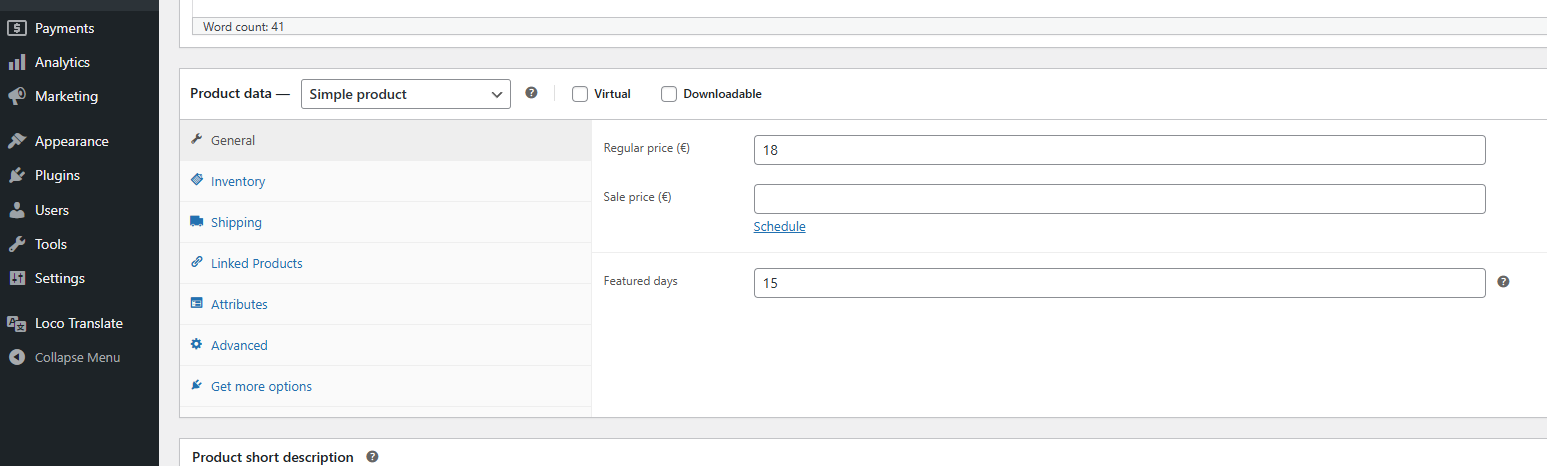
Task: Switch to the General product data tab
Action: point(385,140)
